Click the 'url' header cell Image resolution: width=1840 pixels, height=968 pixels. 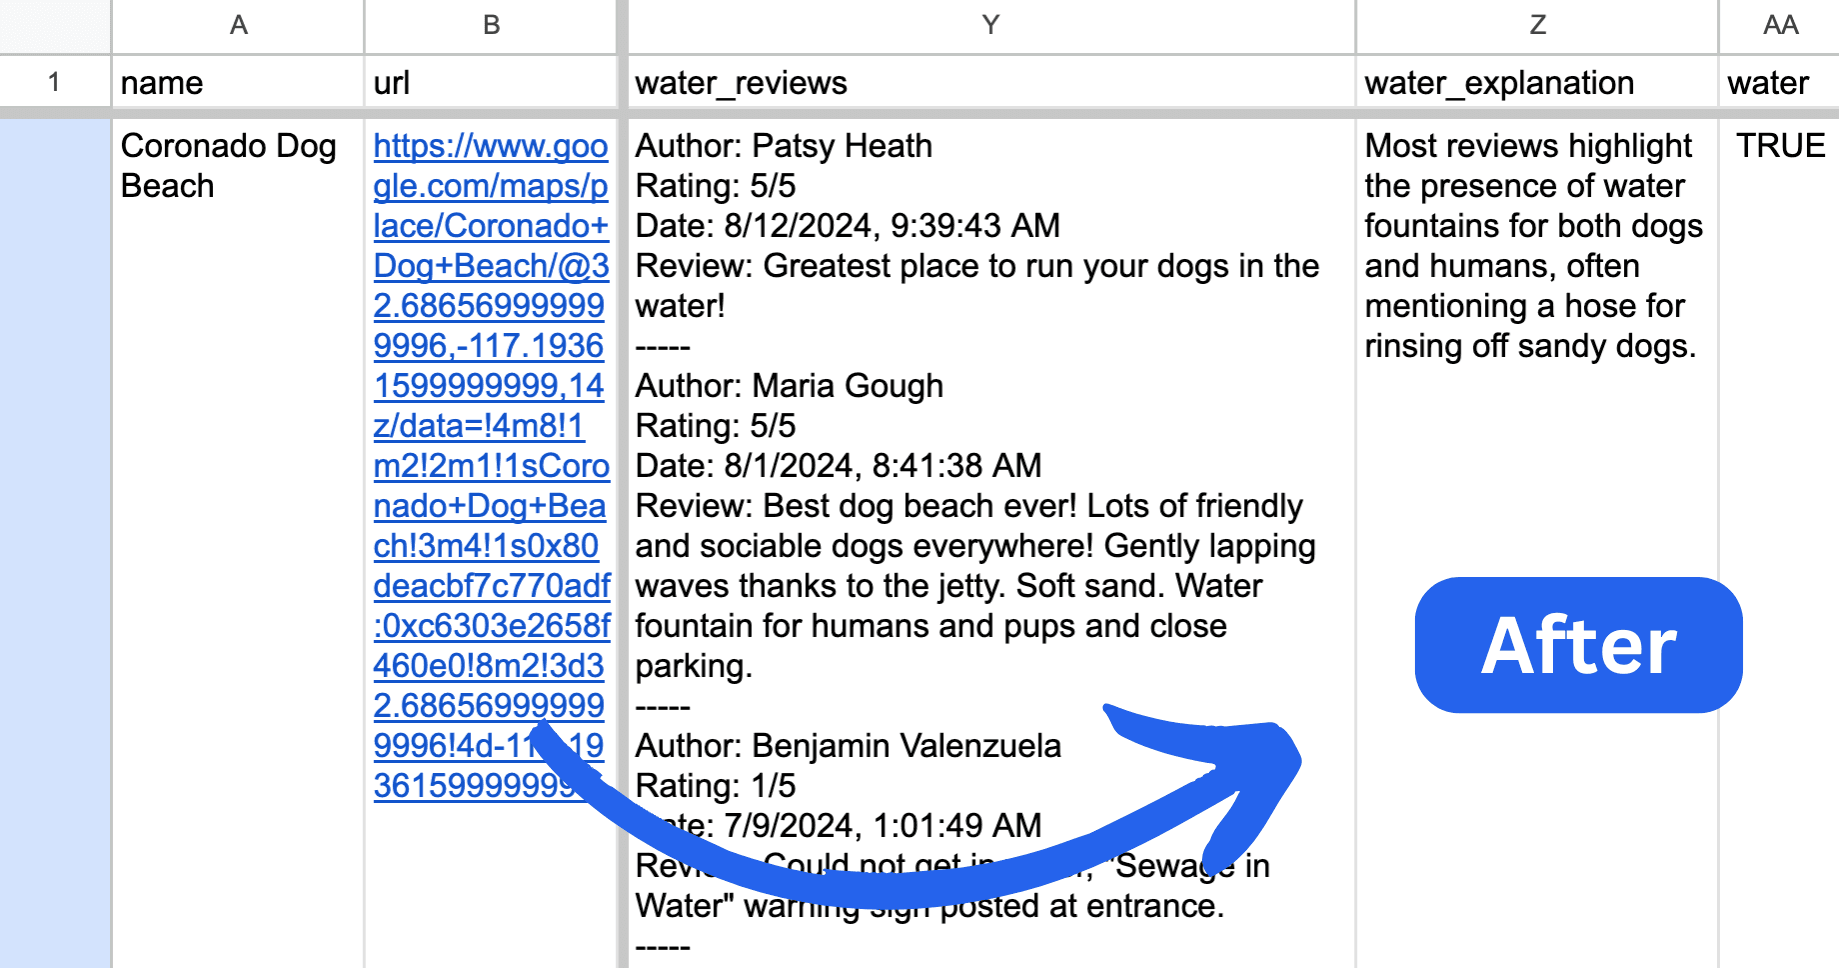pyautogui.click(x=491, y=82)
